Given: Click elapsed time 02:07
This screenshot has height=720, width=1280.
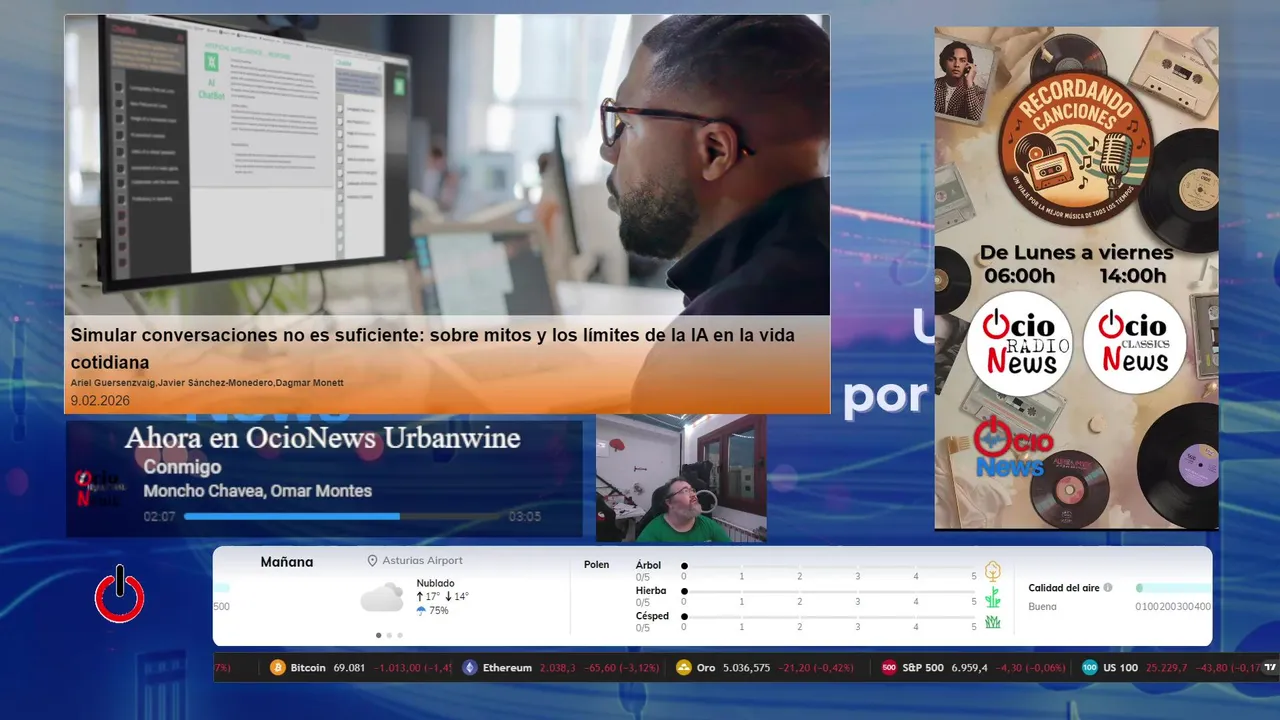Looking at the screenshot, I should click(x=159, y=517).
